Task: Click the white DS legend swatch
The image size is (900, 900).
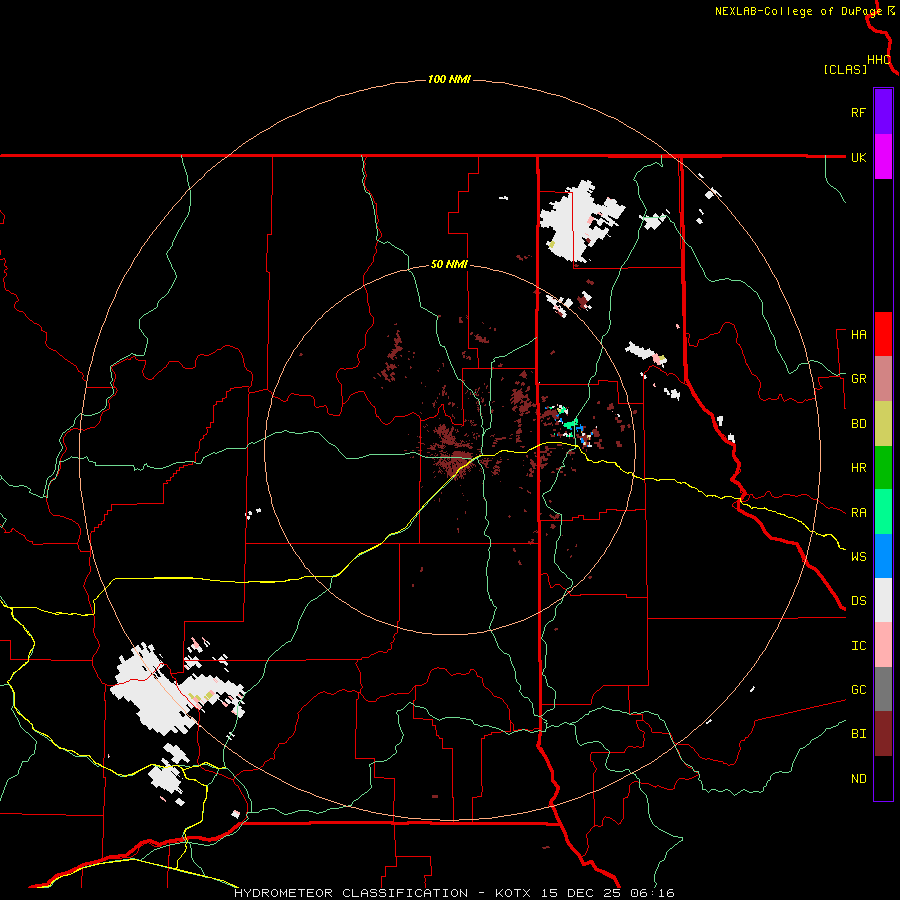Action: click(883, 600)
